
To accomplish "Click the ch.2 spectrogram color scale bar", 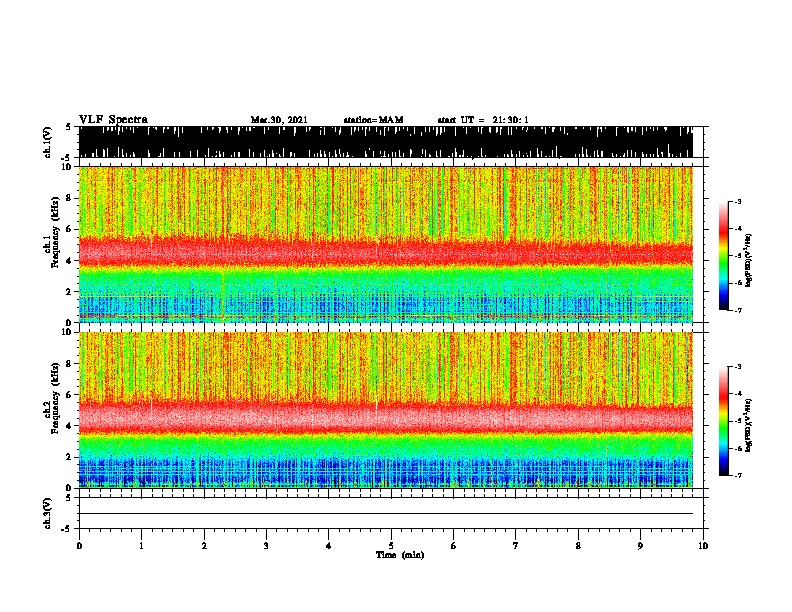I will [x=724, y=421].
